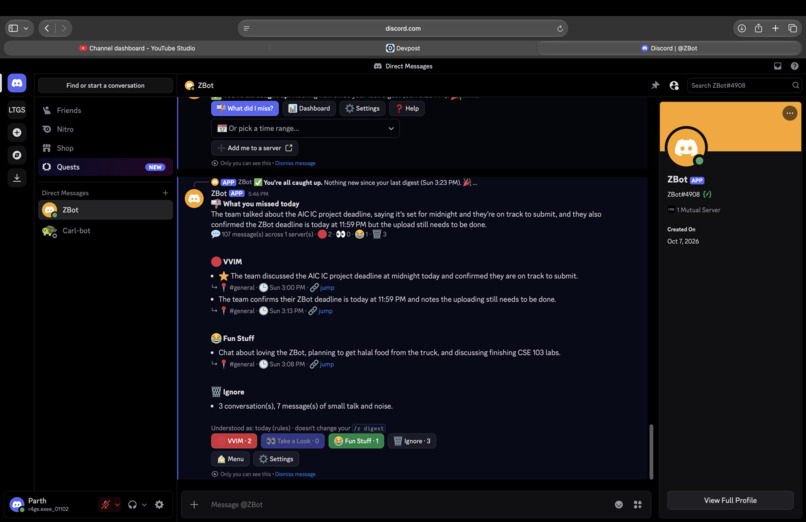806x522 pixels.
Task: Create new DM with plus icon
Action: (165, 193)
